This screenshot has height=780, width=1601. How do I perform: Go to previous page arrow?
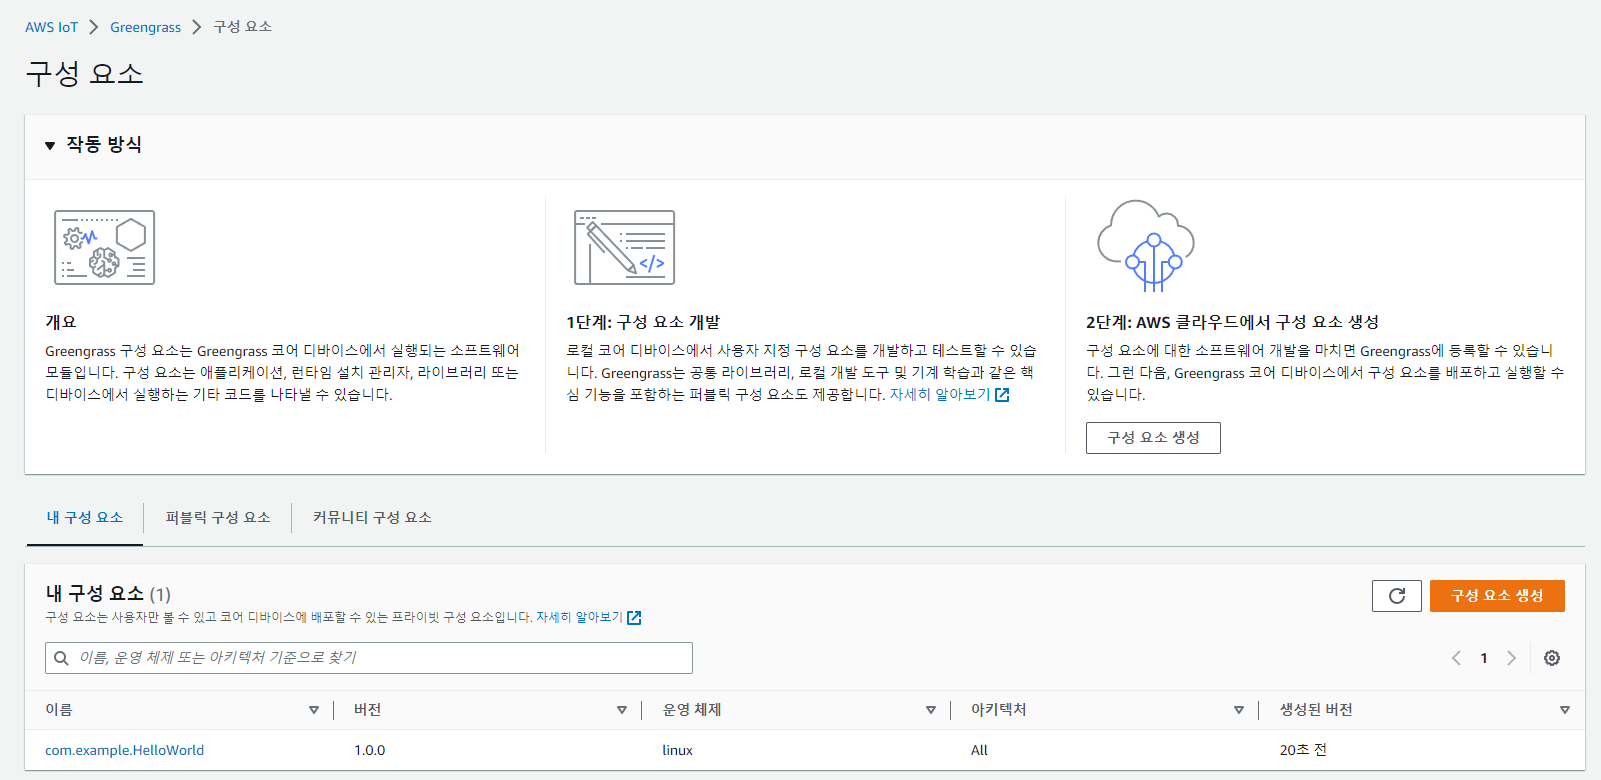tap(1456, 658)
